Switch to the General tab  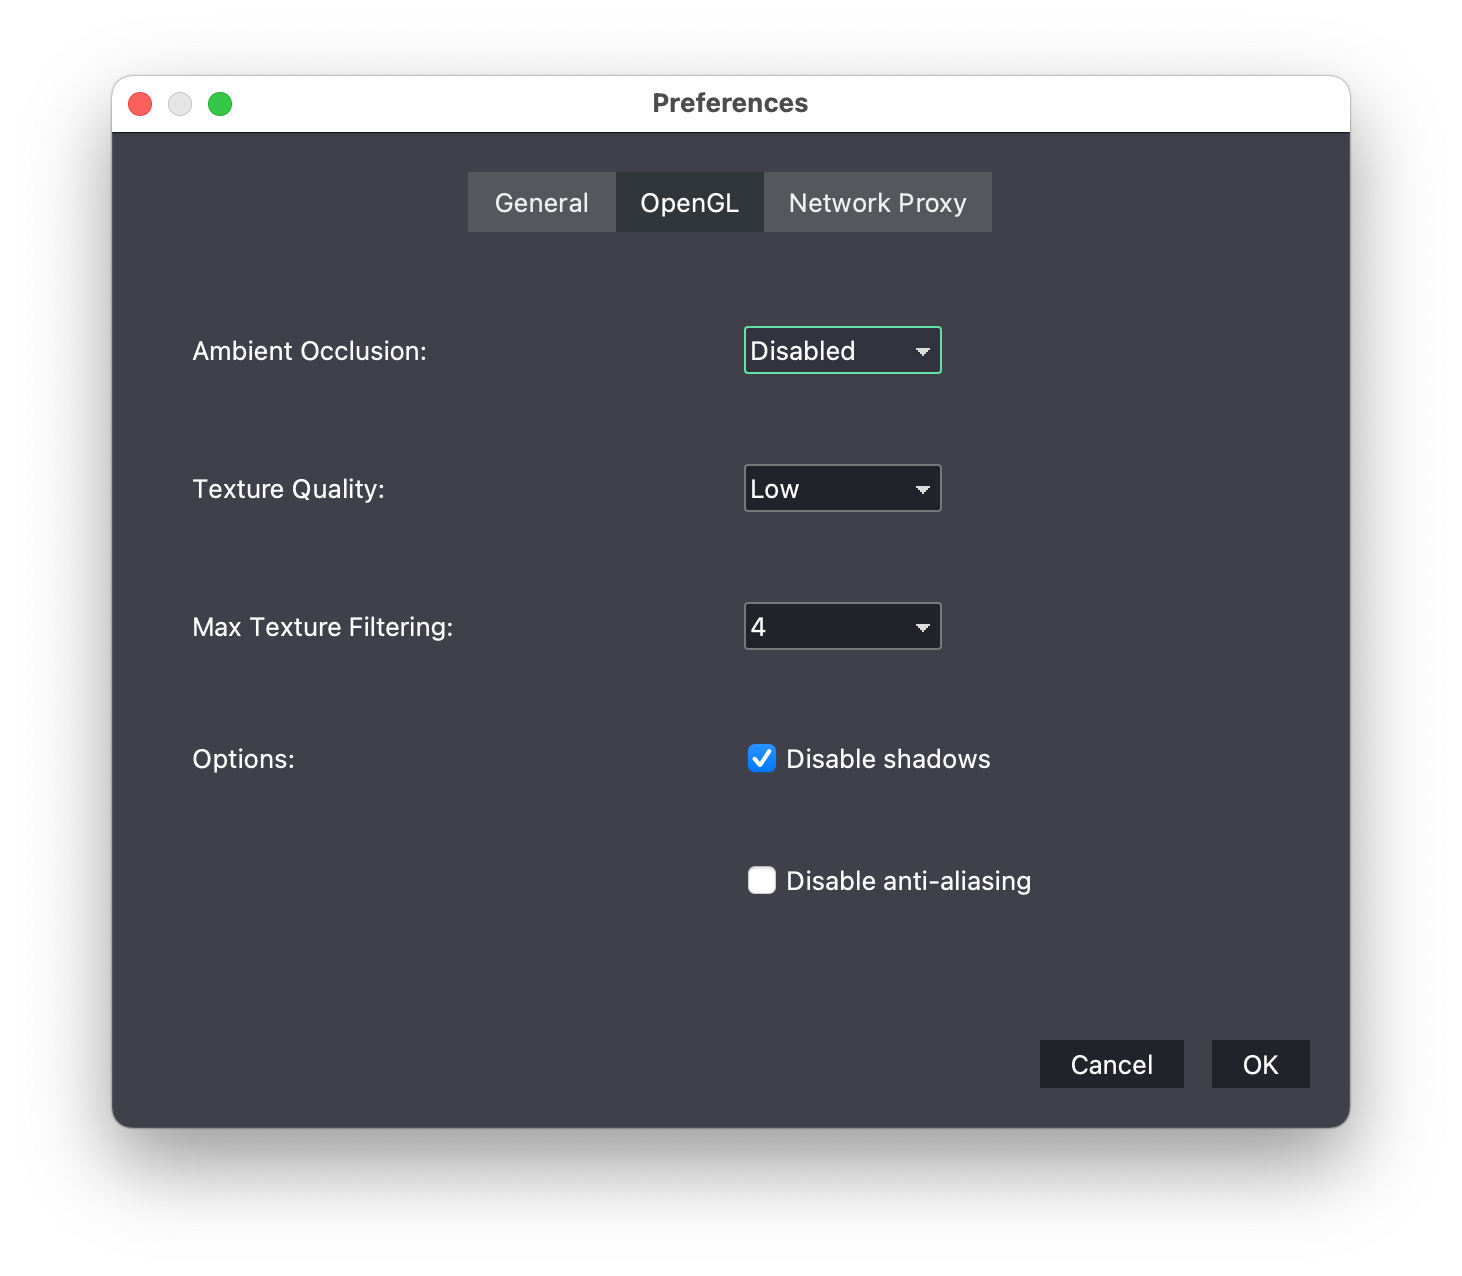pos(541,203)
